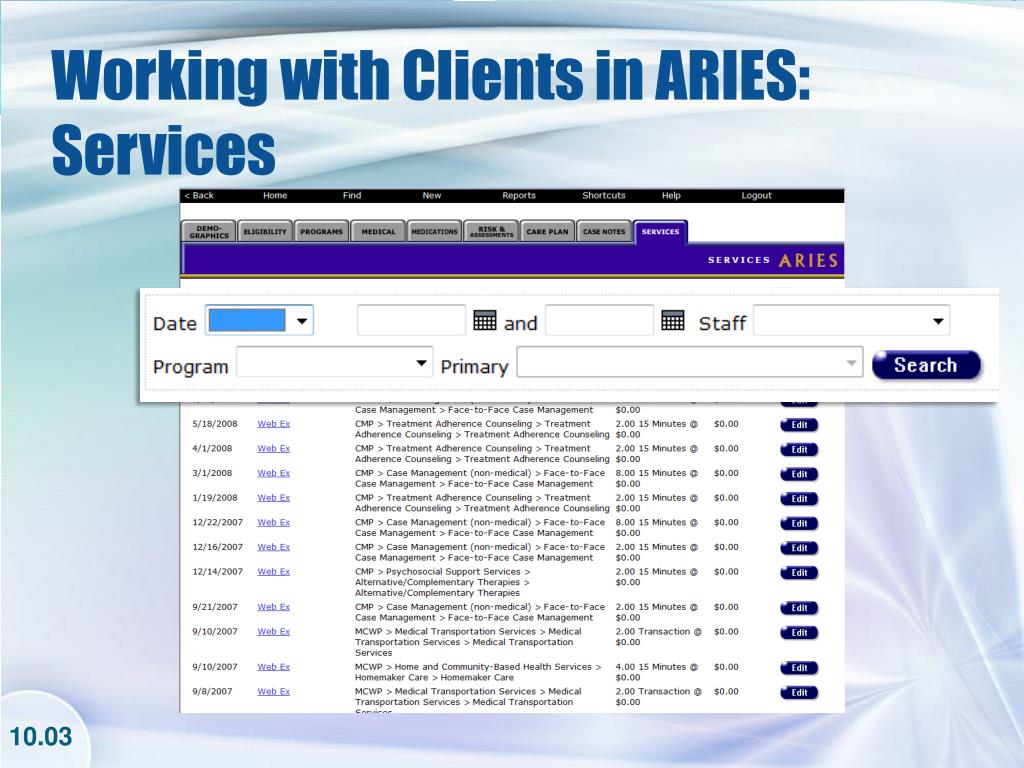
Task: Click 'CMP > Psychosocial Support Services' description
Action: (442, 571)
